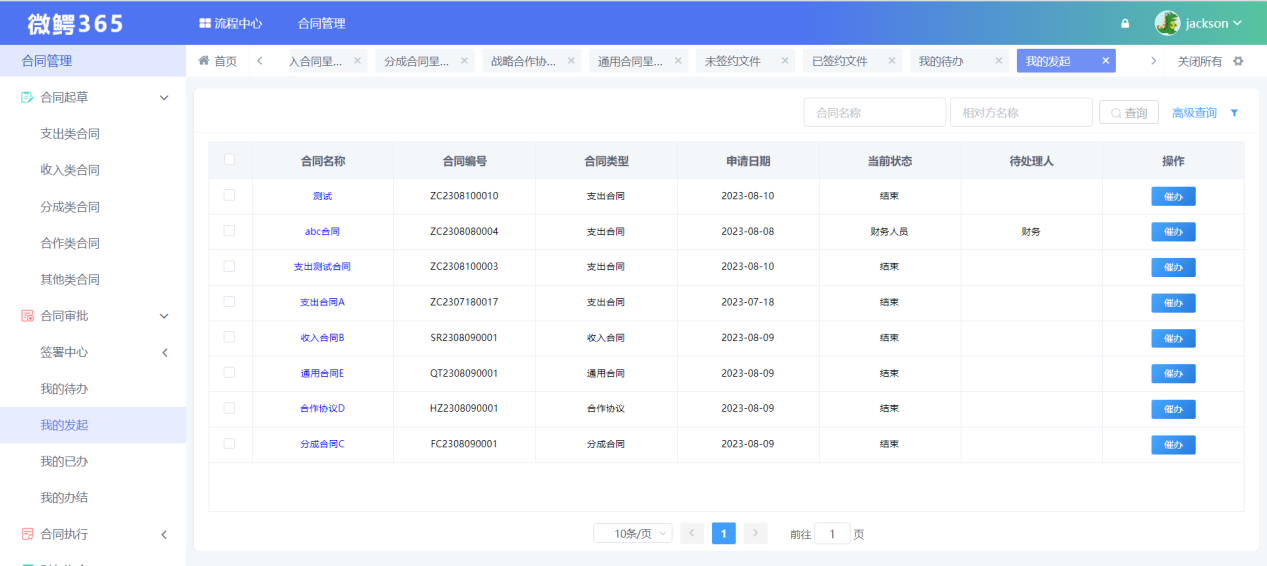Screen dimensions: 1267x566
Task: Open the 10条/页 page size dropdown
Action: coord(633,534)
